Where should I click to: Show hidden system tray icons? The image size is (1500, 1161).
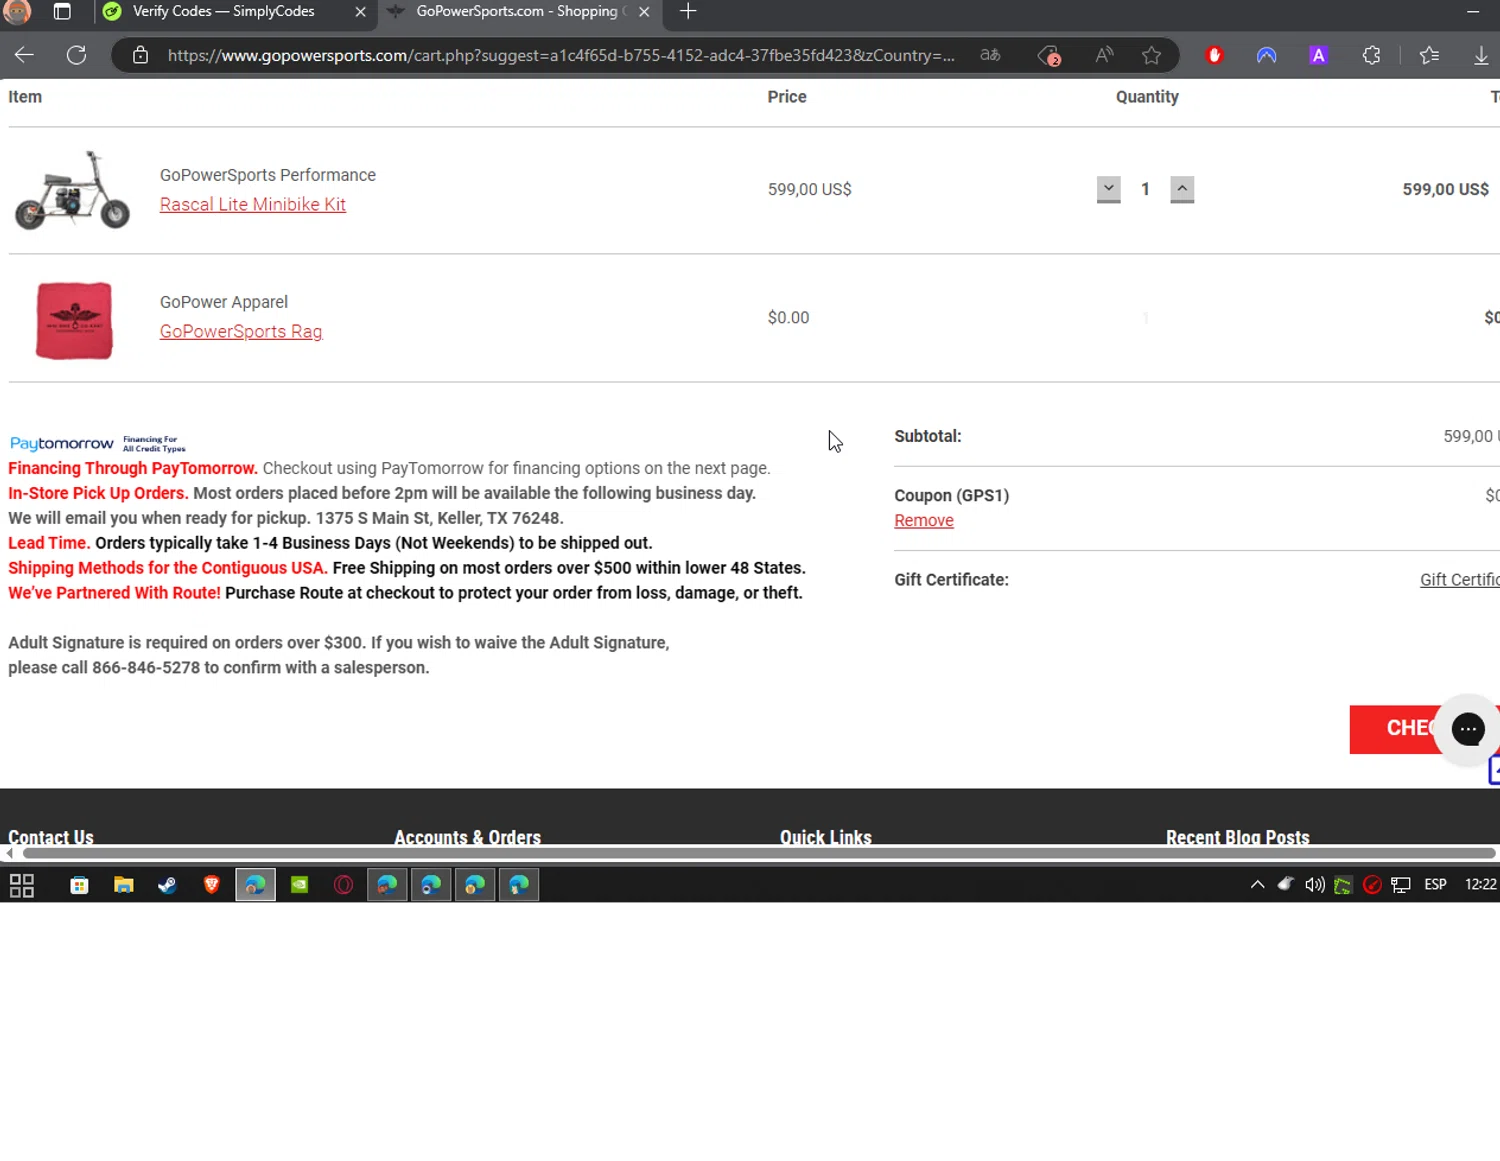point(1257,885)
